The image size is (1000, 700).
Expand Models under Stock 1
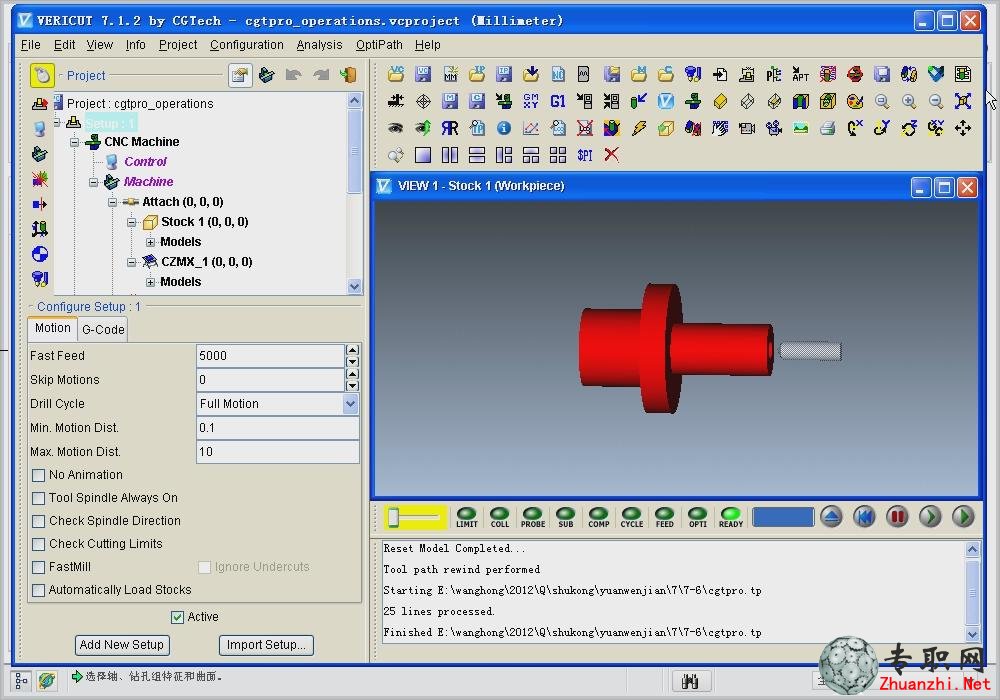151,242
